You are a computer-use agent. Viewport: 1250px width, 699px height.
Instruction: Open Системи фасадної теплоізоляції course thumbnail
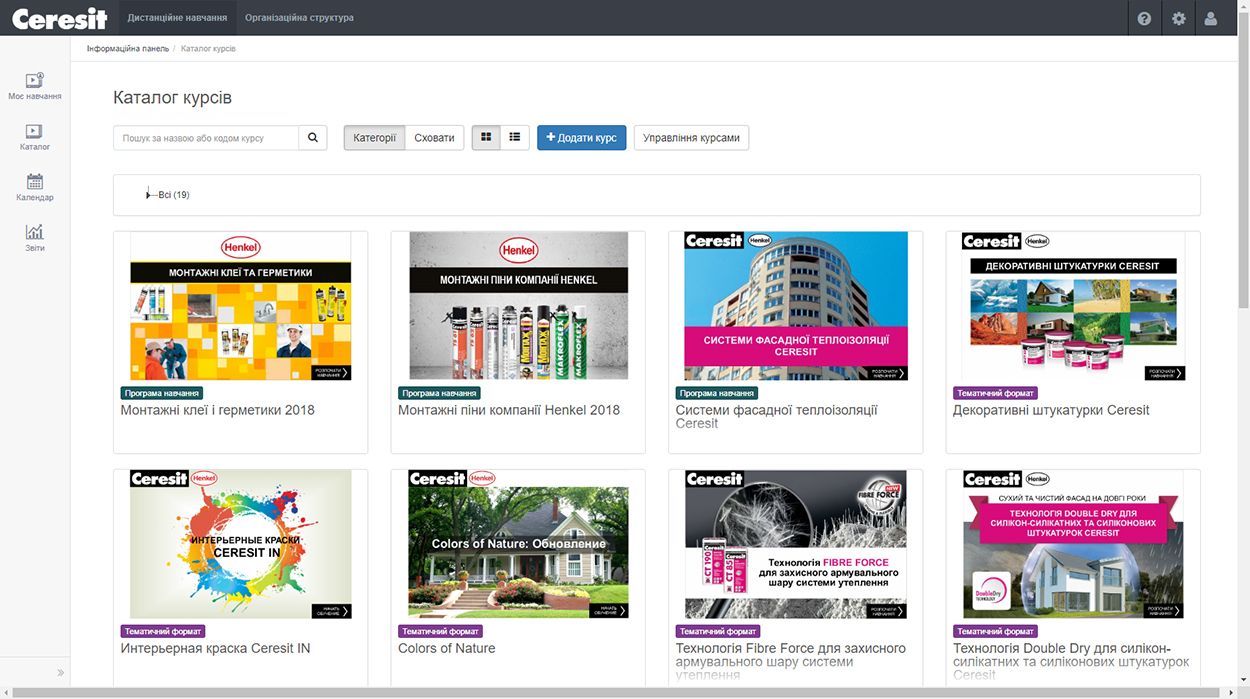[796, 306]
